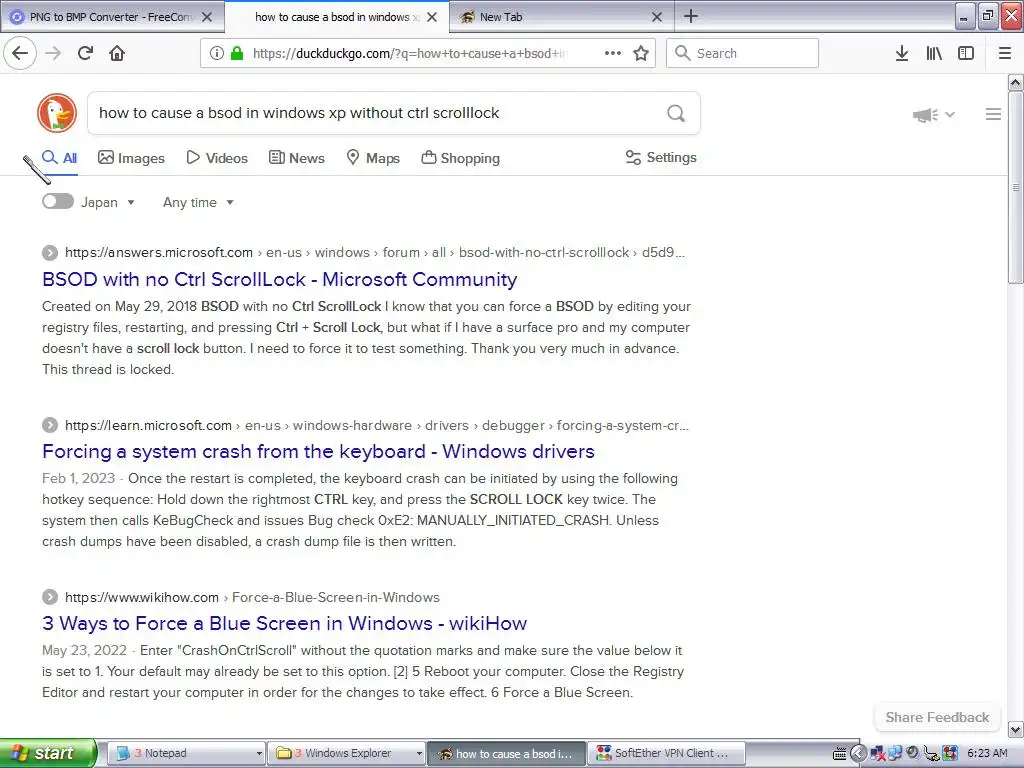Viewport: 1024px width, 768px height.
Task: Click the system tray keyboard icon
Action: pyautogui.click(x=840, y=754)
